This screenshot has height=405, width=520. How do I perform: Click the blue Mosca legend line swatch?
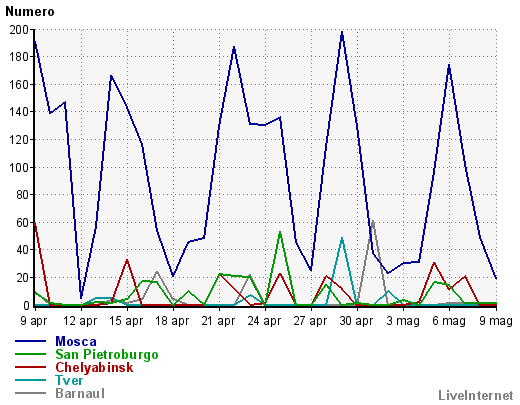(x=30, y=341)
